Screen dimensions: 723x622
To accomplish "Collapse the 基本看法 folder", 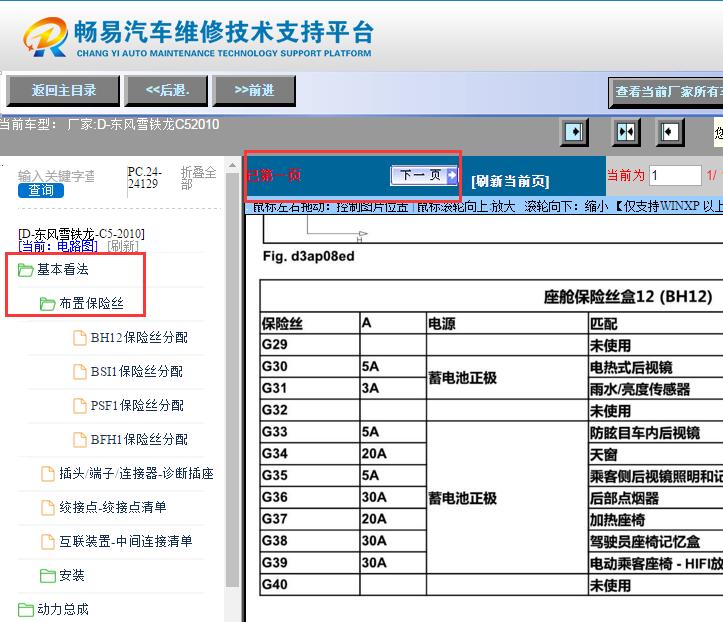I will click(x=63, y=269).
